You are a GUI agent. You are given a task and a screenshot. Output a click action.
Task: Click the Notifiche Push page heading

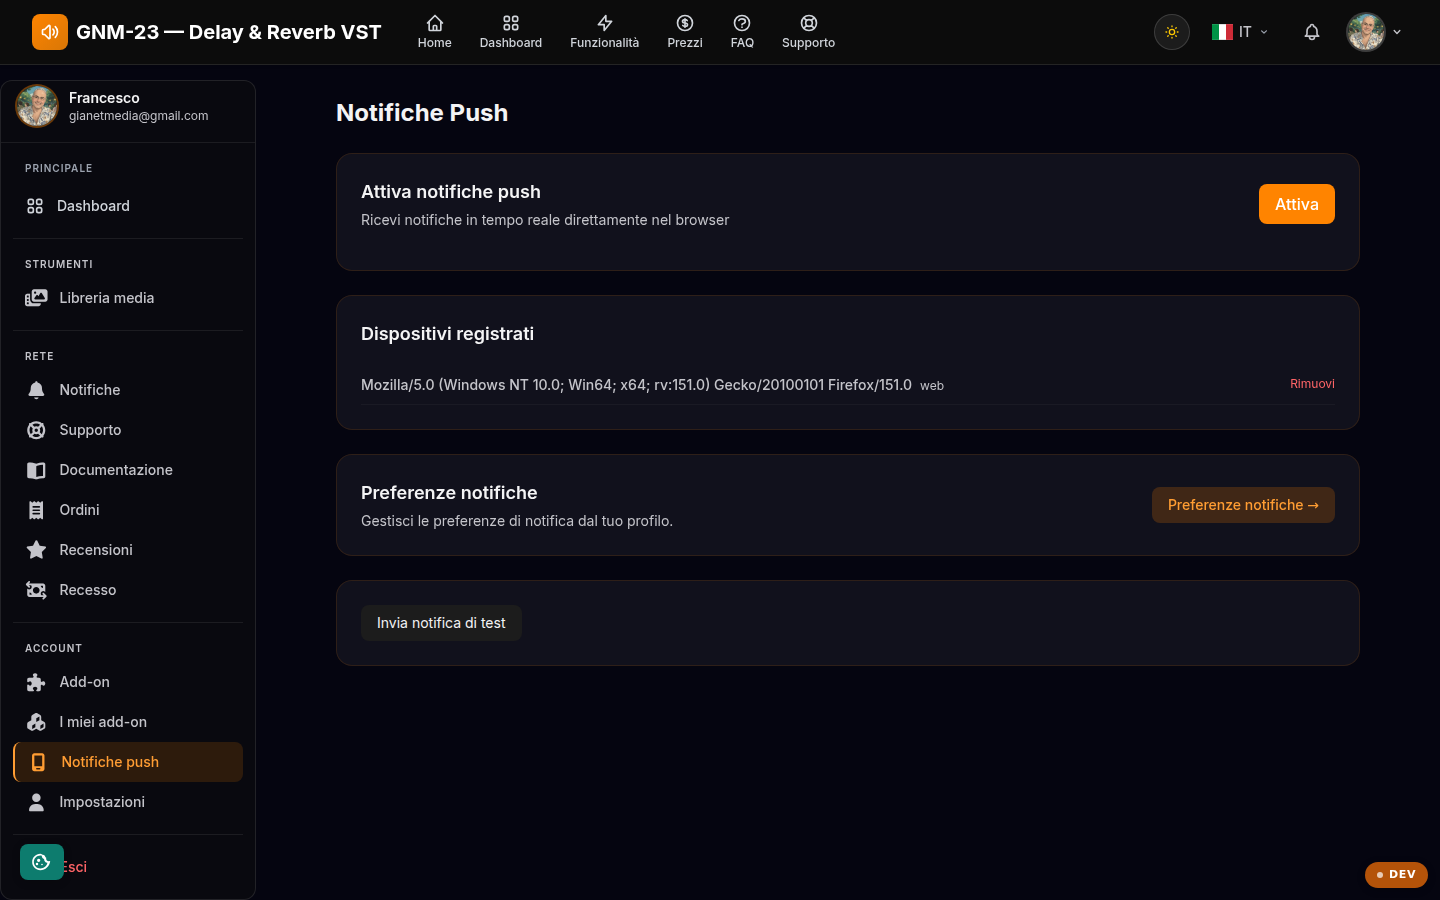422,113
